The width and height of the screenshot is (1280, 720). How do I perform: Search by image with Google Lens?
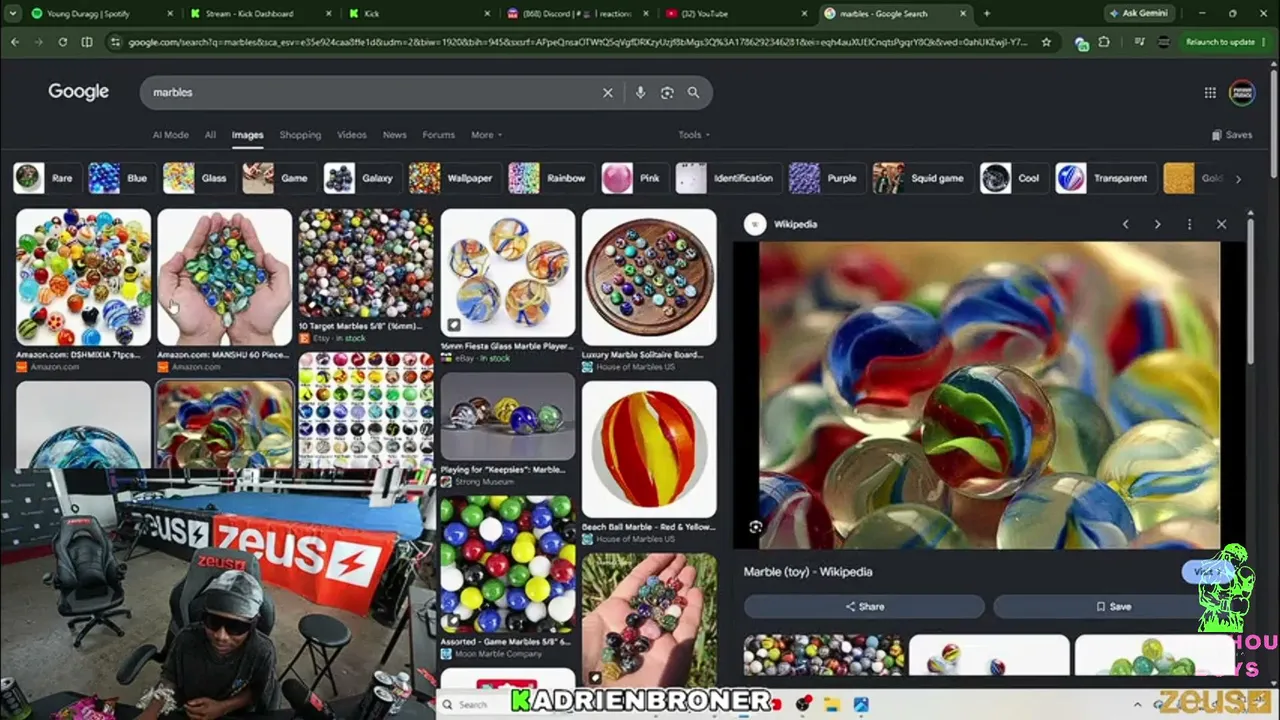pos(667,92)
